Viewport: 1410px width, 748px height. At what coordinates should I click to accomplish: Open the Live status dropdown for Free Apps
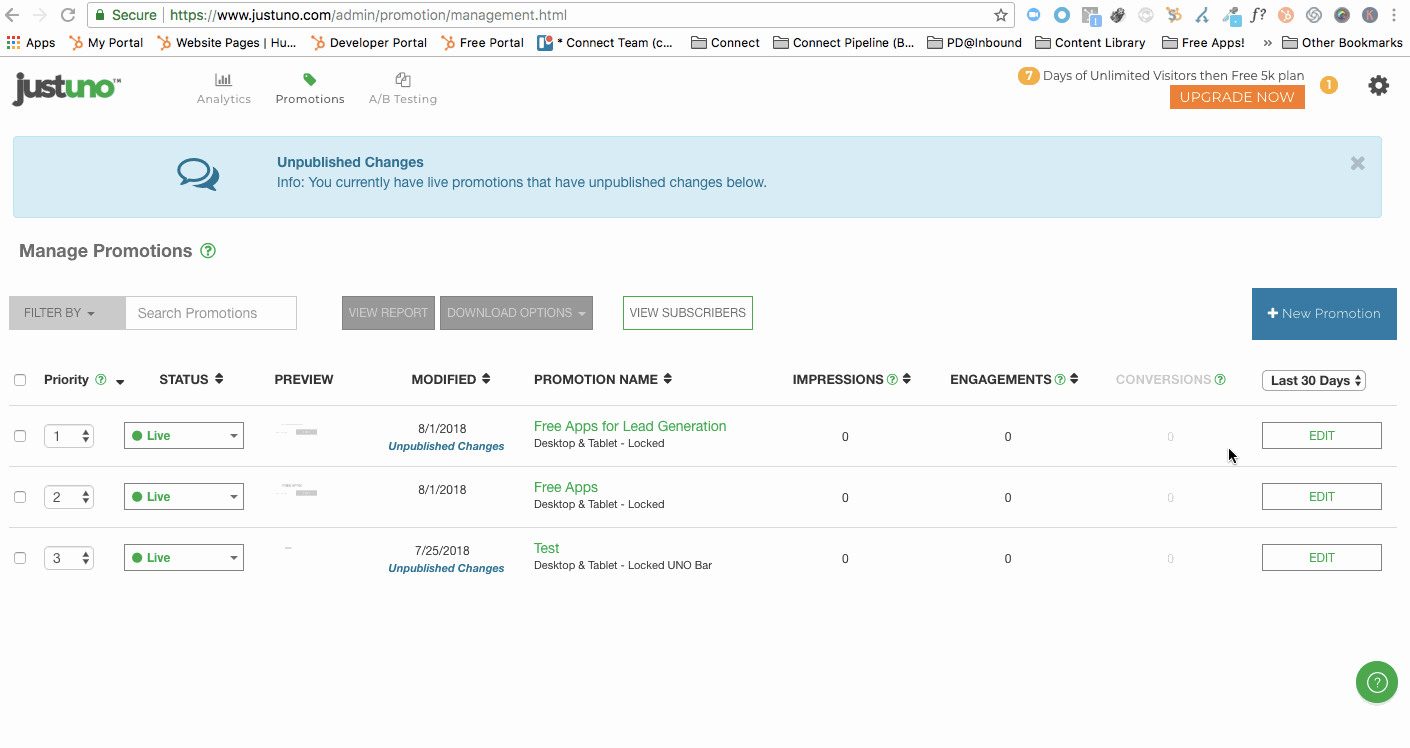184,497
